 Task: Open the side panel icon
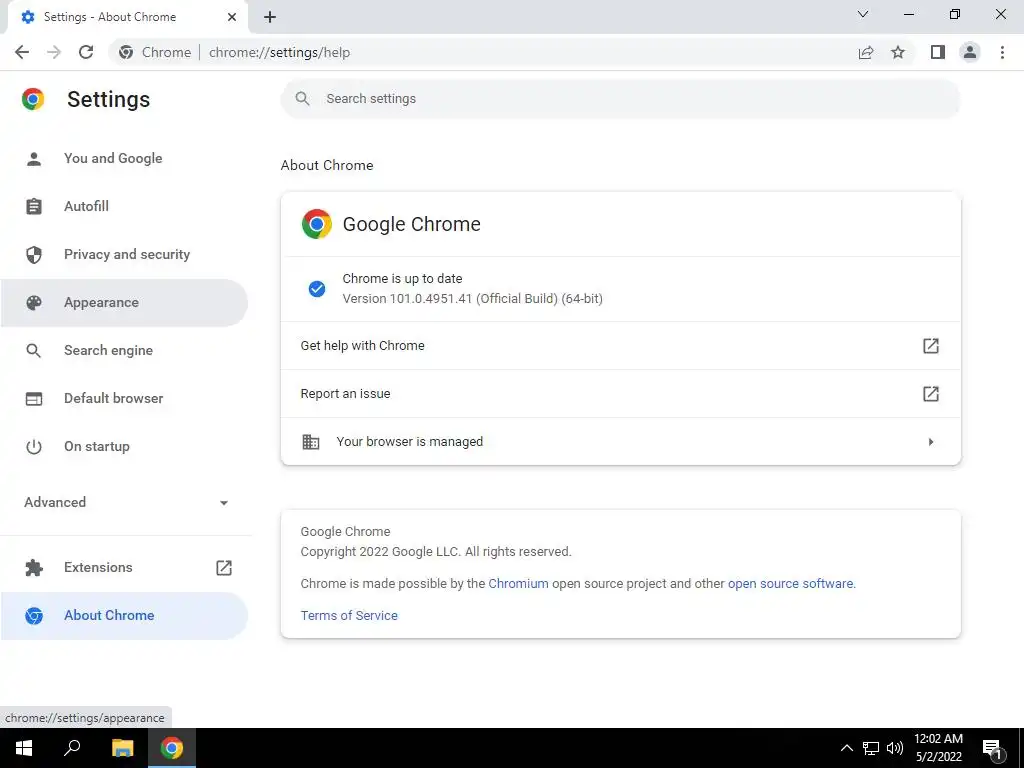938,52
